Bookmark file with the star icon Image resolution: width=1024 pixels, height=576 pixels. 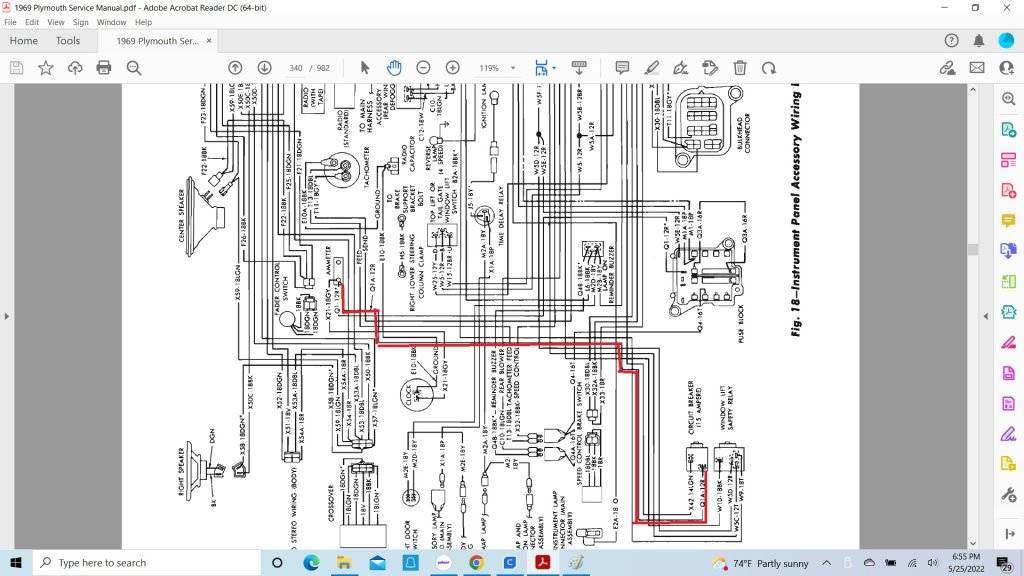click(46, 68)
